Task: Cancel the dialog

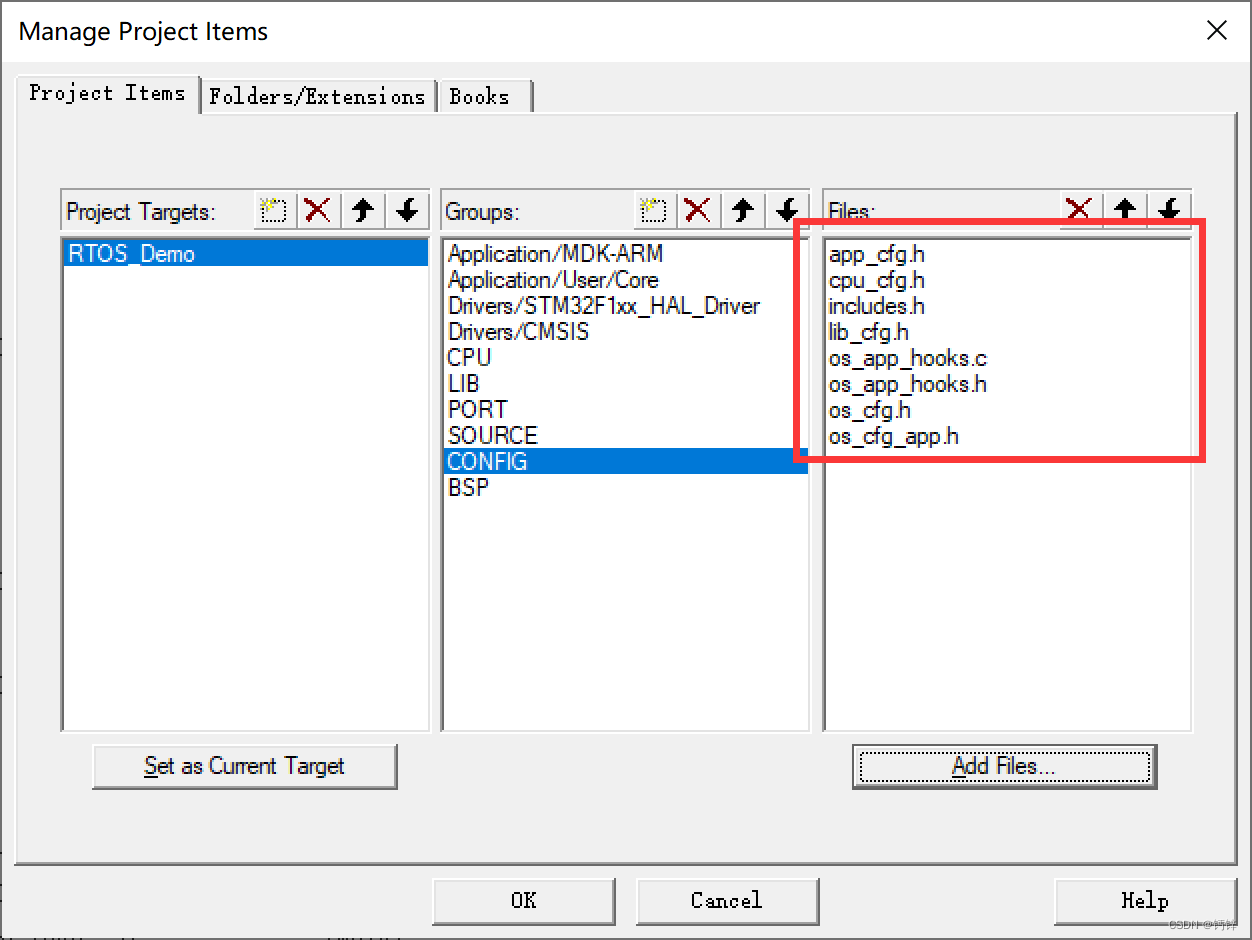Action: point(727,901)
